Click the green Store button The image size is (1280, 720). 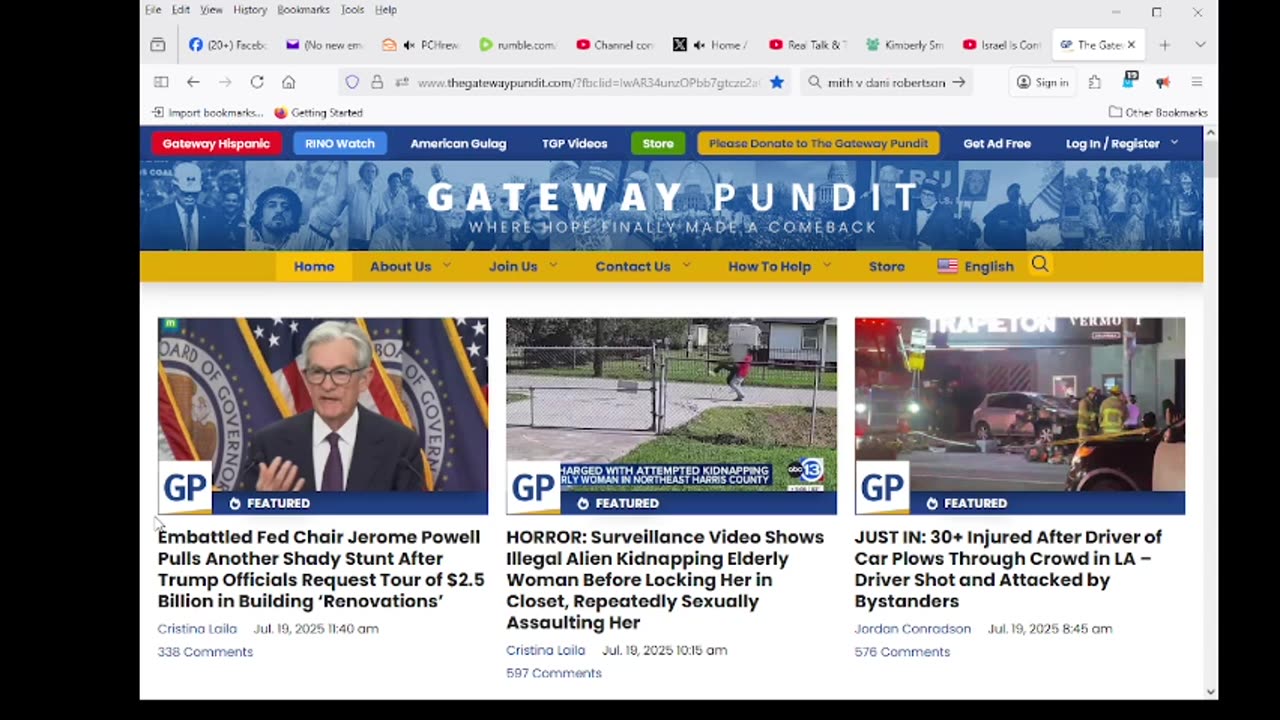[658, 143]
